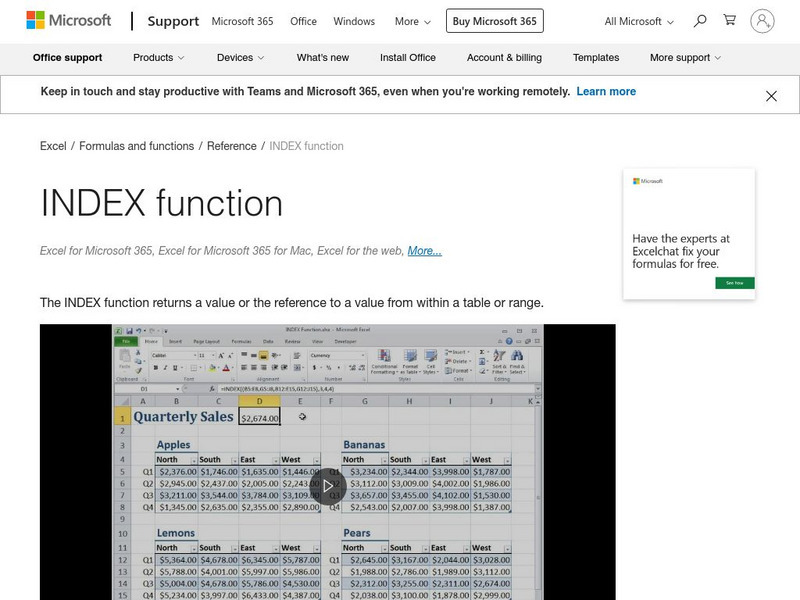Expand the All Microsoft dropdown
Screen dimensions: 800x600
(639, 21)
